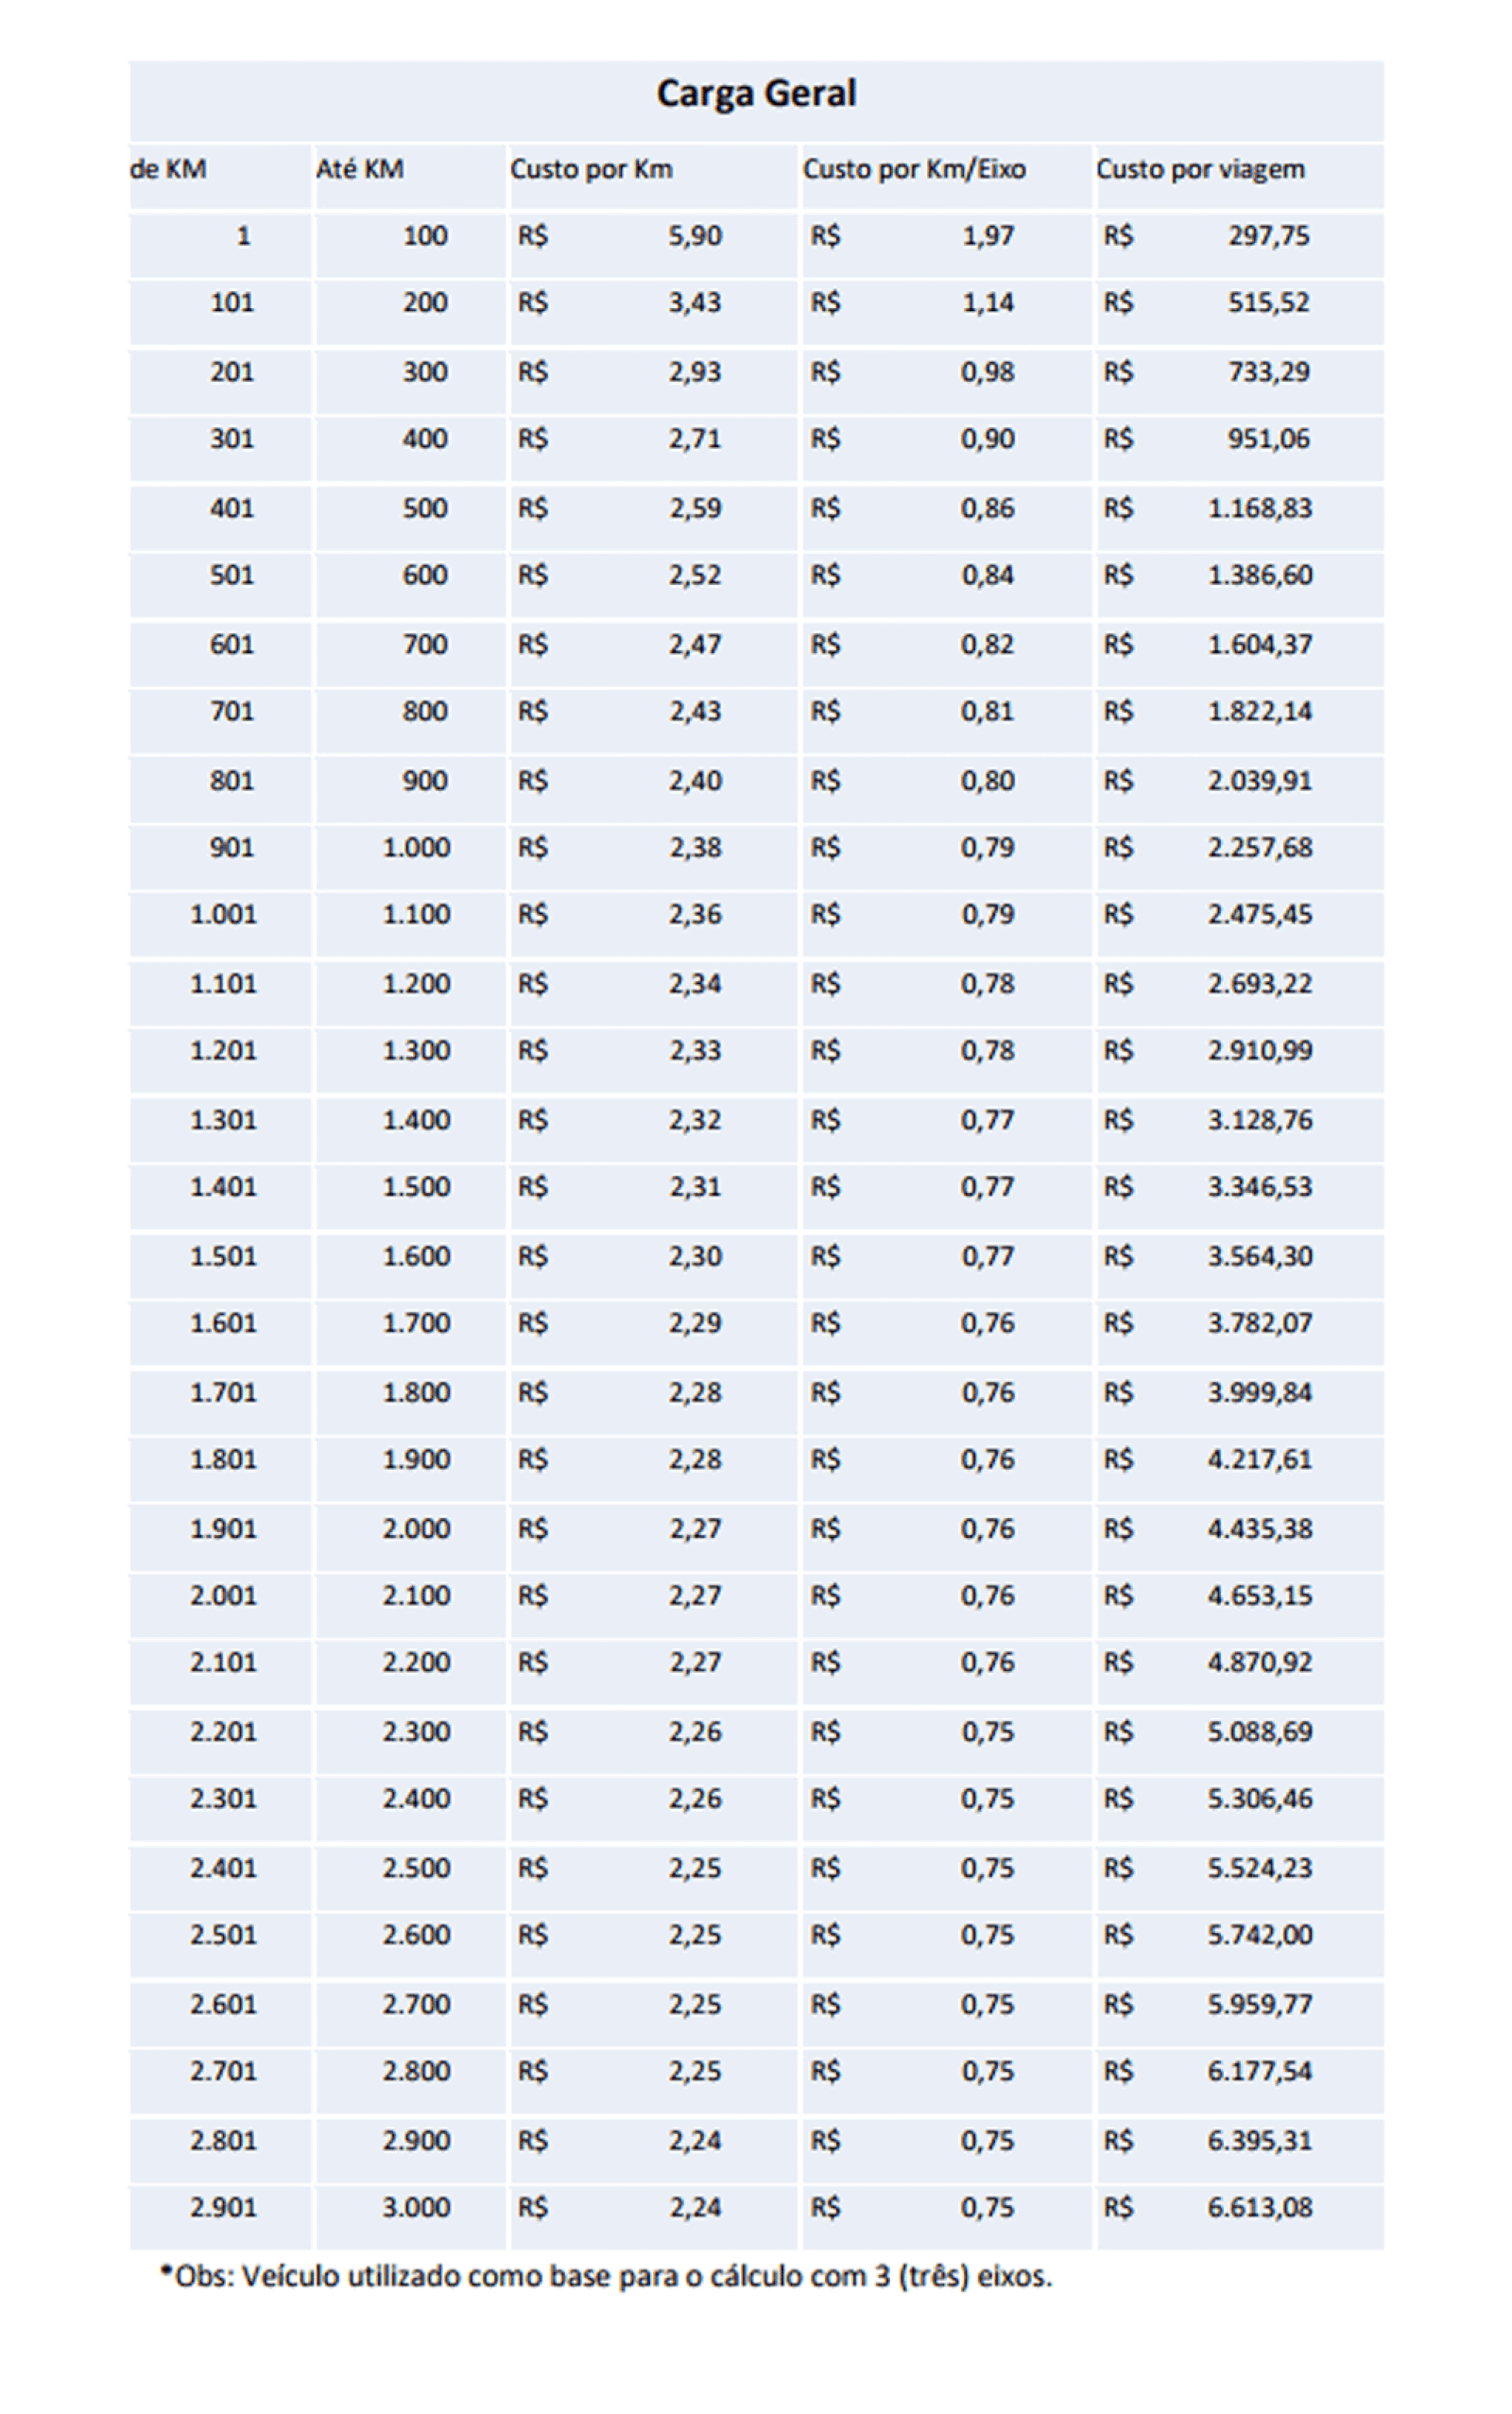
Task: Select the trip cost value 297,75
Action: pyautogui.click(x=1268, y=236)
